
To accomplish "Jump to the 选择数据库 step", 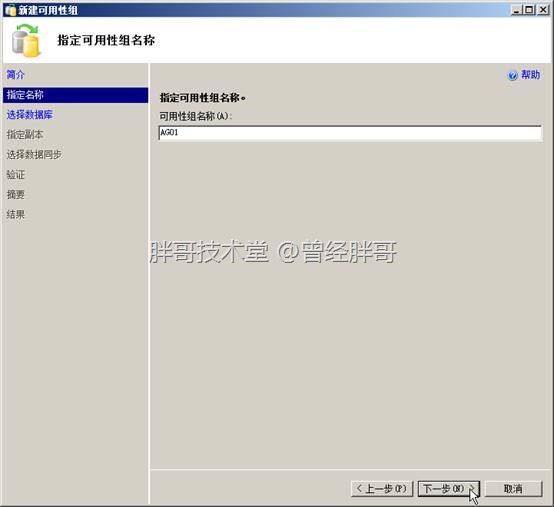I will click(x=30, y=115).
